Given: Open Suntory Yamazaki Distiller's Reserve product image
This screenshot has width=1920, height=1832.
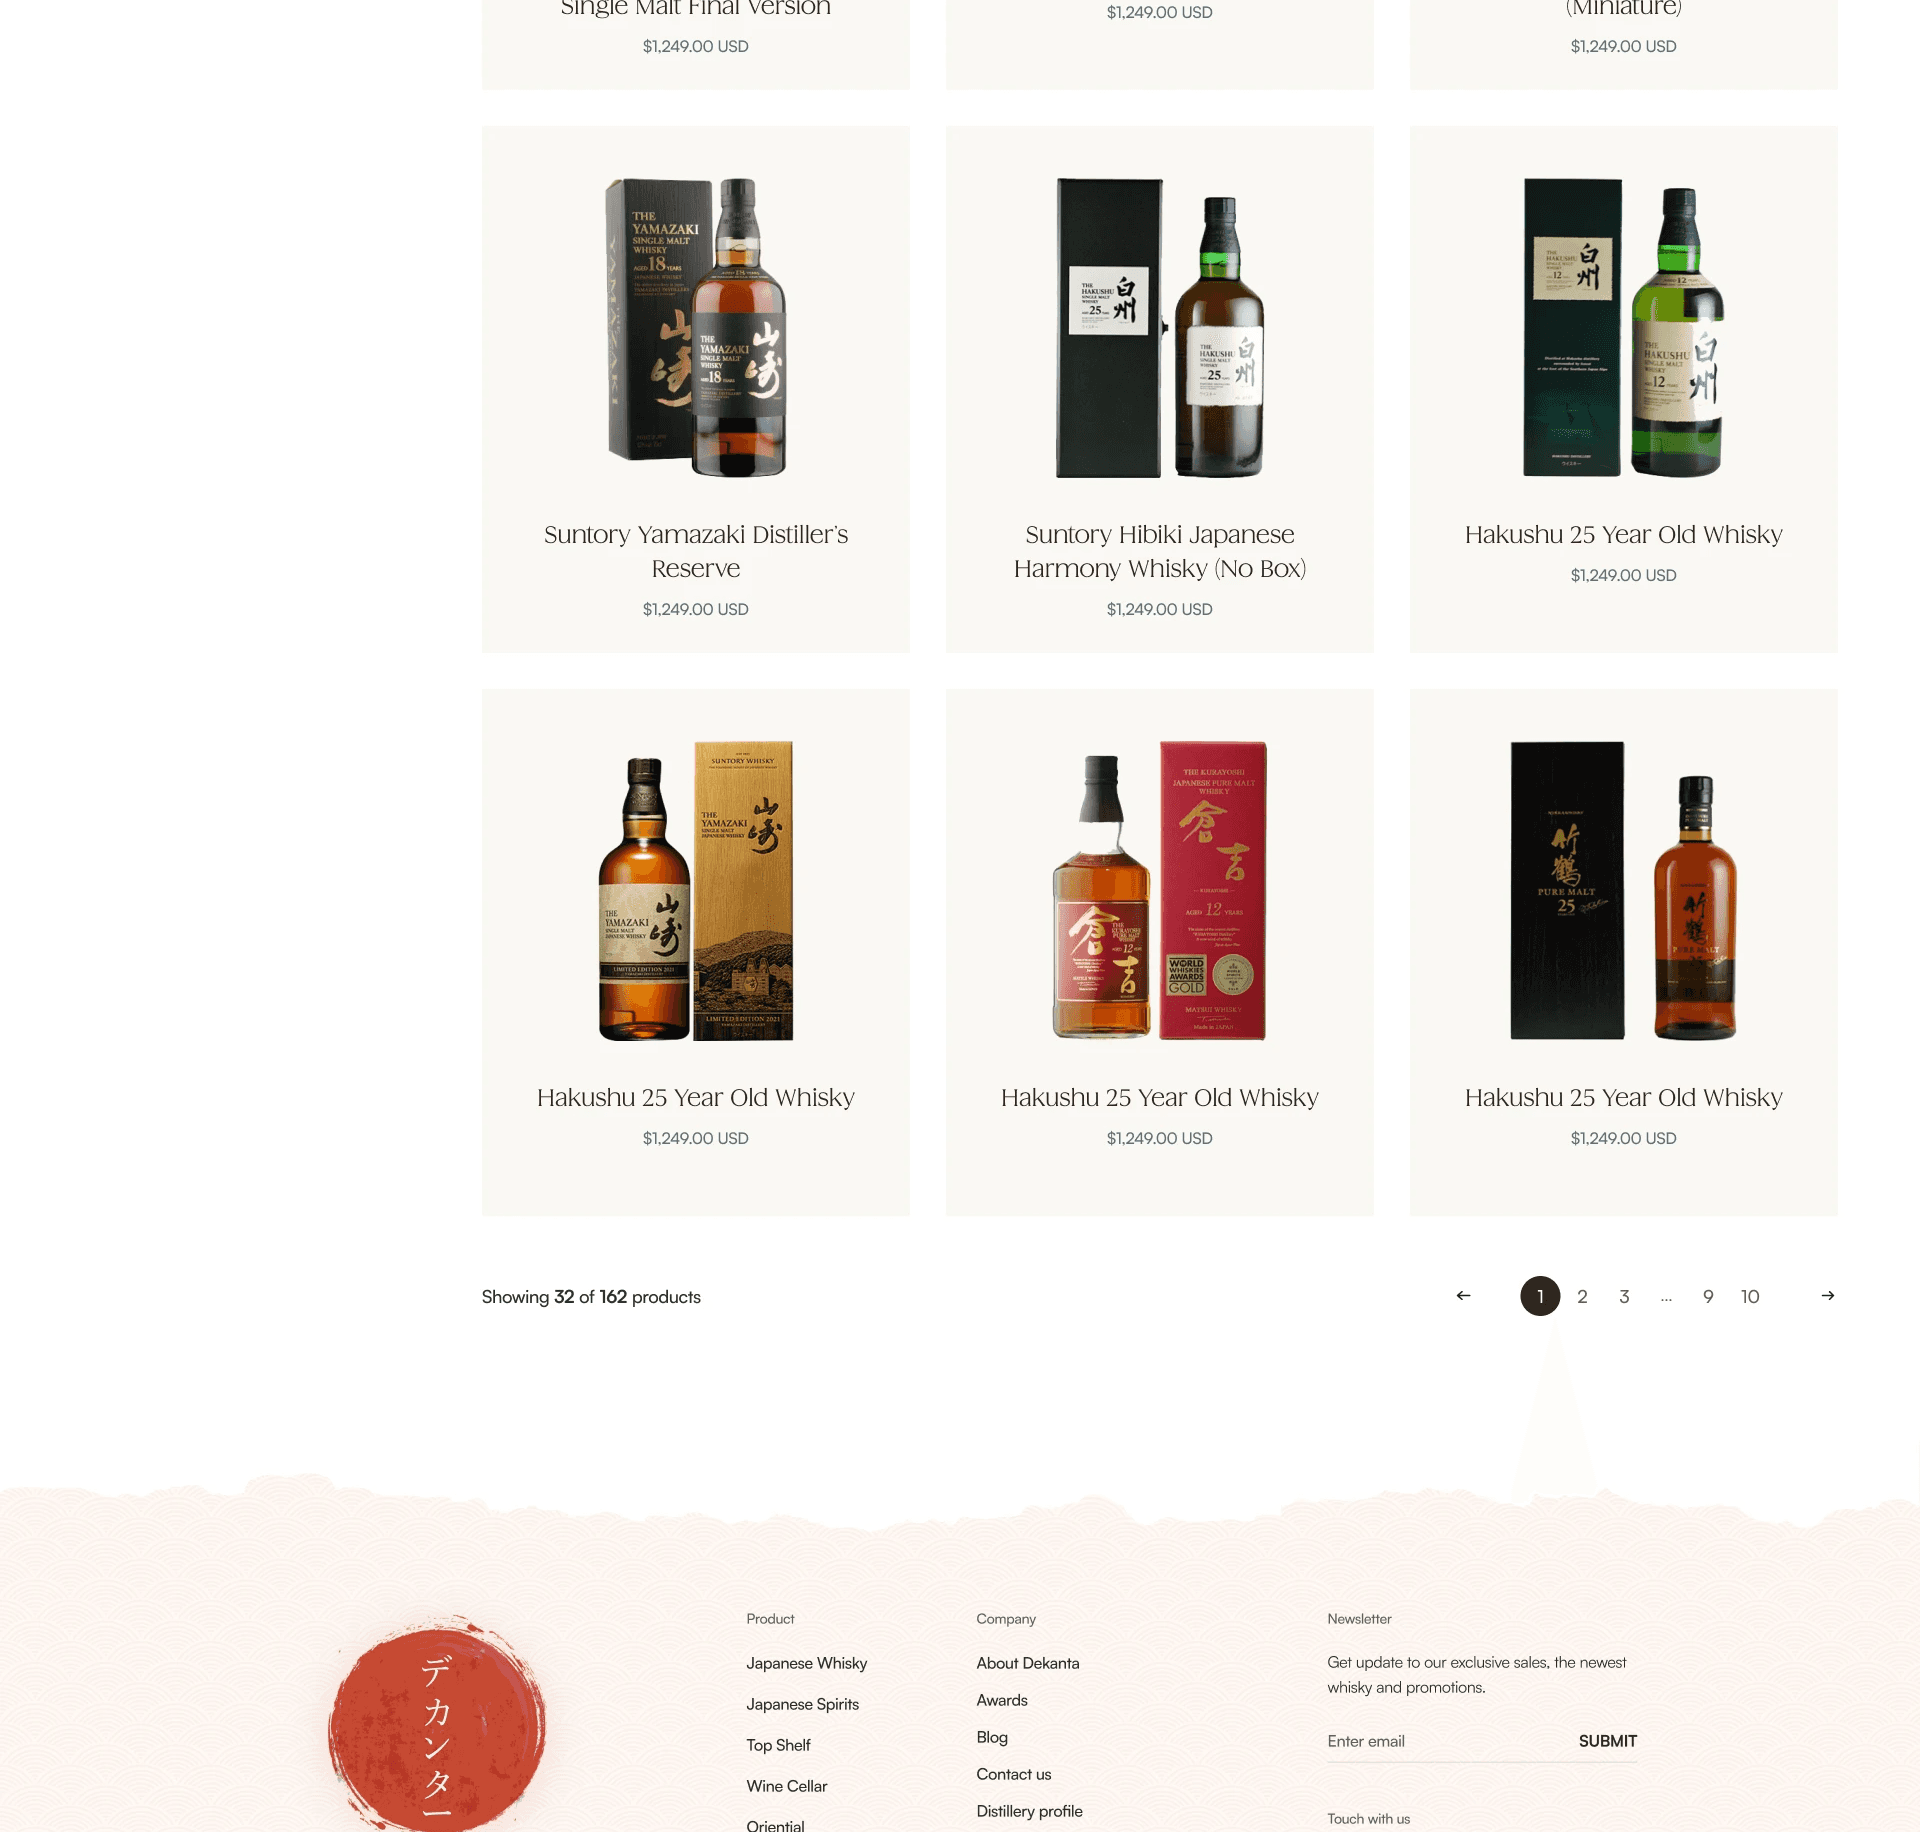Looking at the screenshot, I should coord(696,327).
